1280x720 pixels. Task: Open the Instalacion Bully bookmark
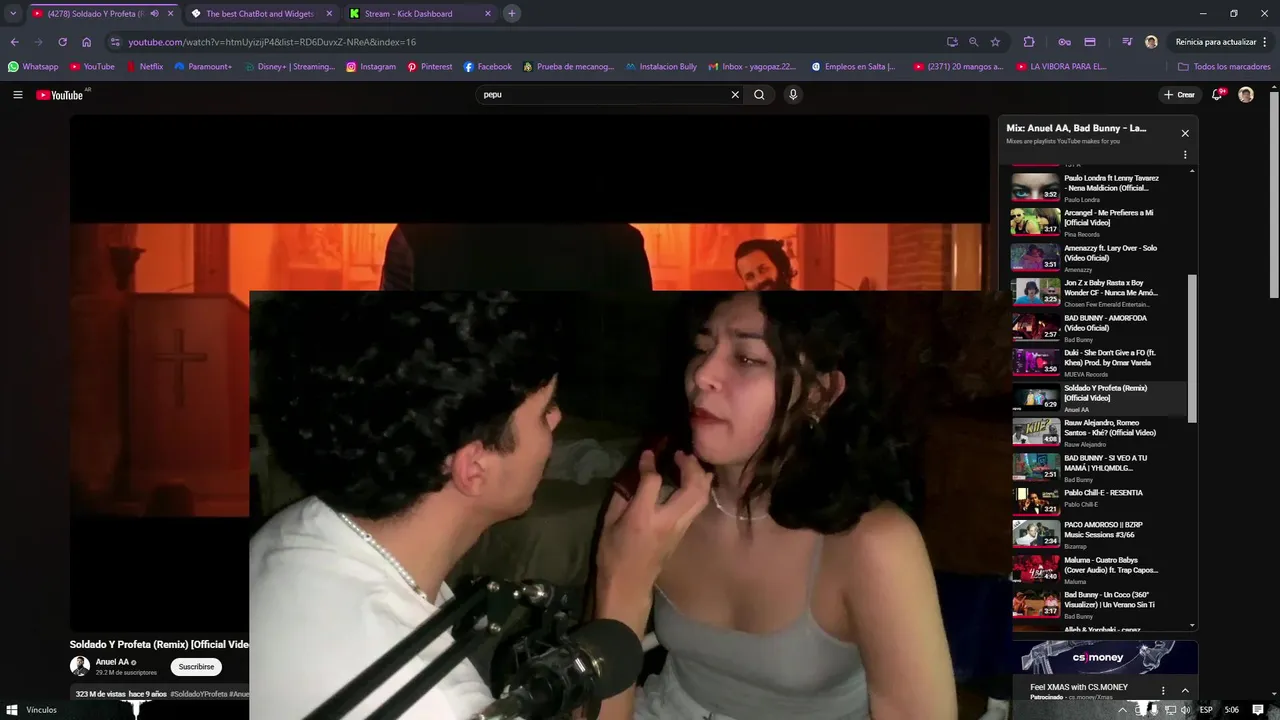coord(661,67)
